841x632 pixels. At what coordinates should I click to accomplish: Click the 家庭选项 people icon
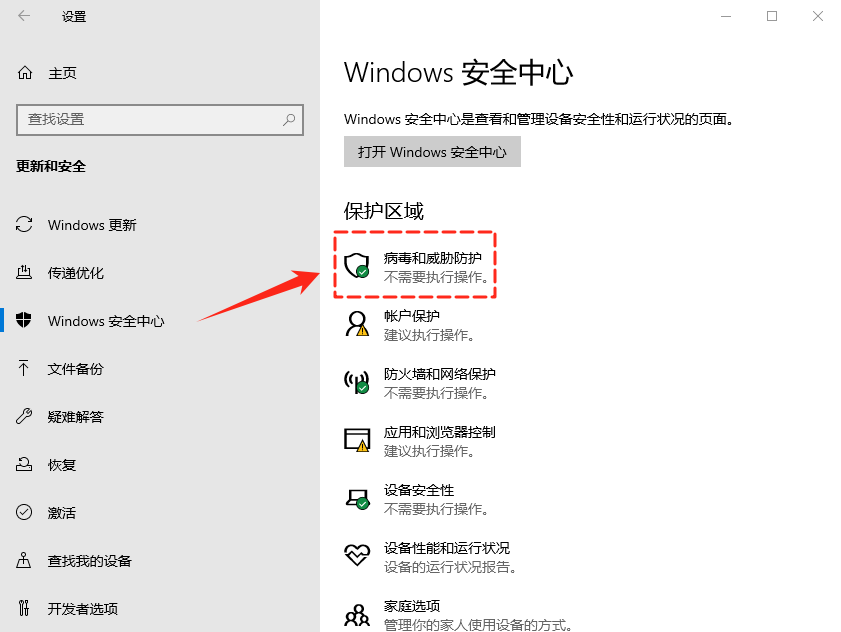coord(356,614)
